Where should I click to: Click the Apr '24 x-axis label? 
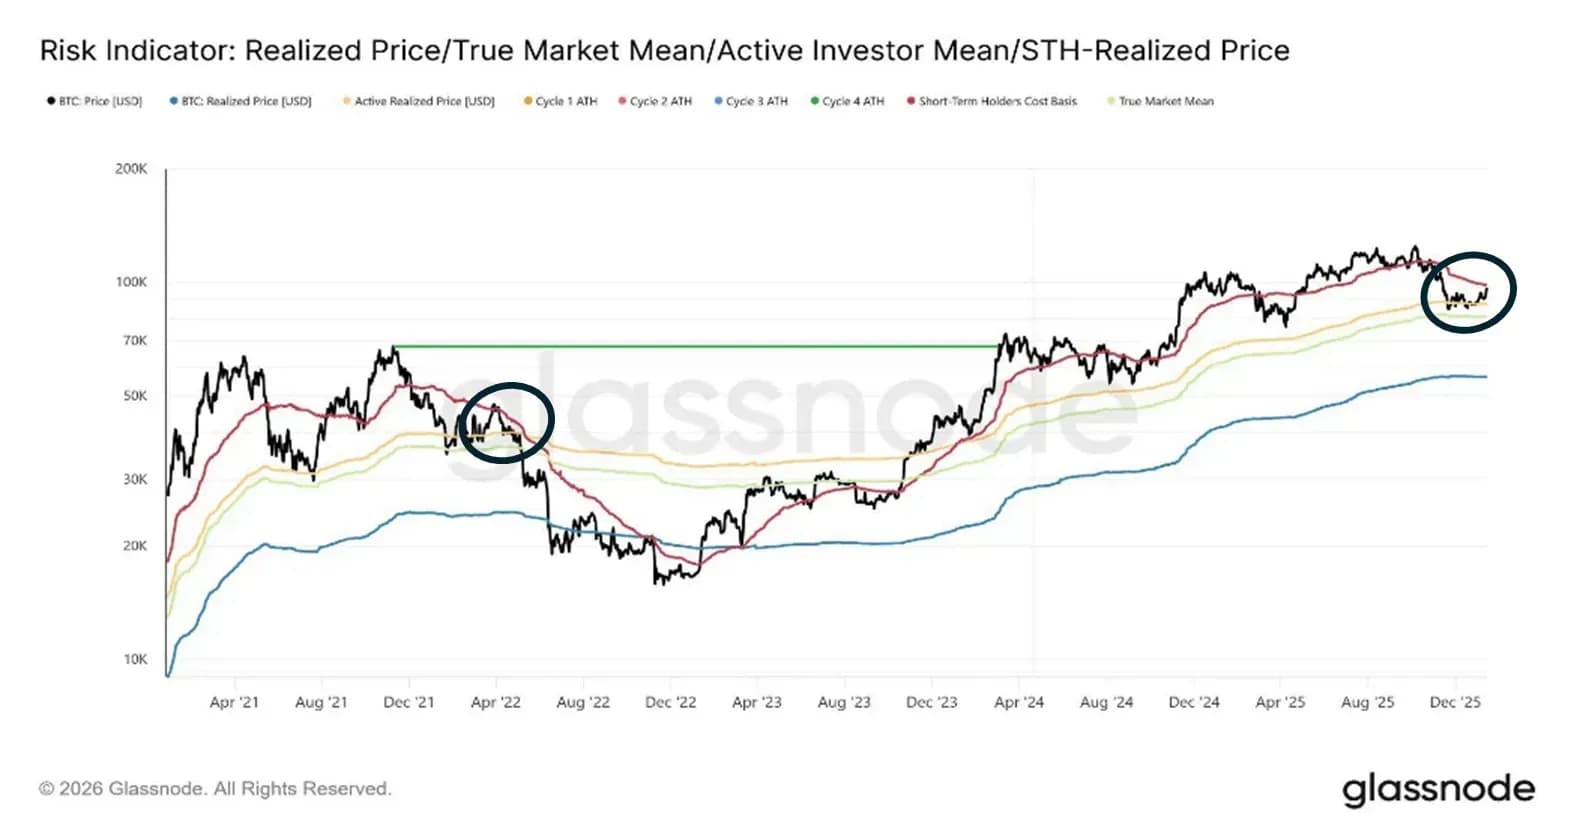point(1018,702)
